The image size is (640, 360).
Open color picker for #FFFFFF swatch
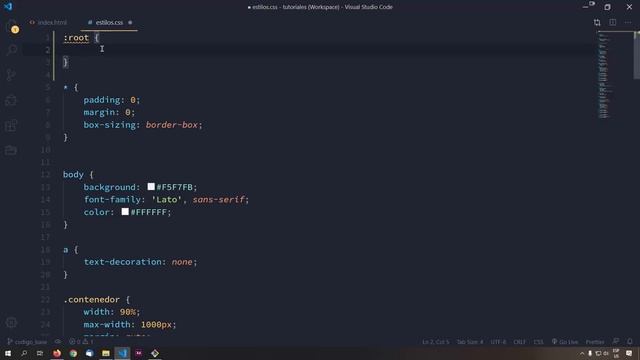click(125, 211)
